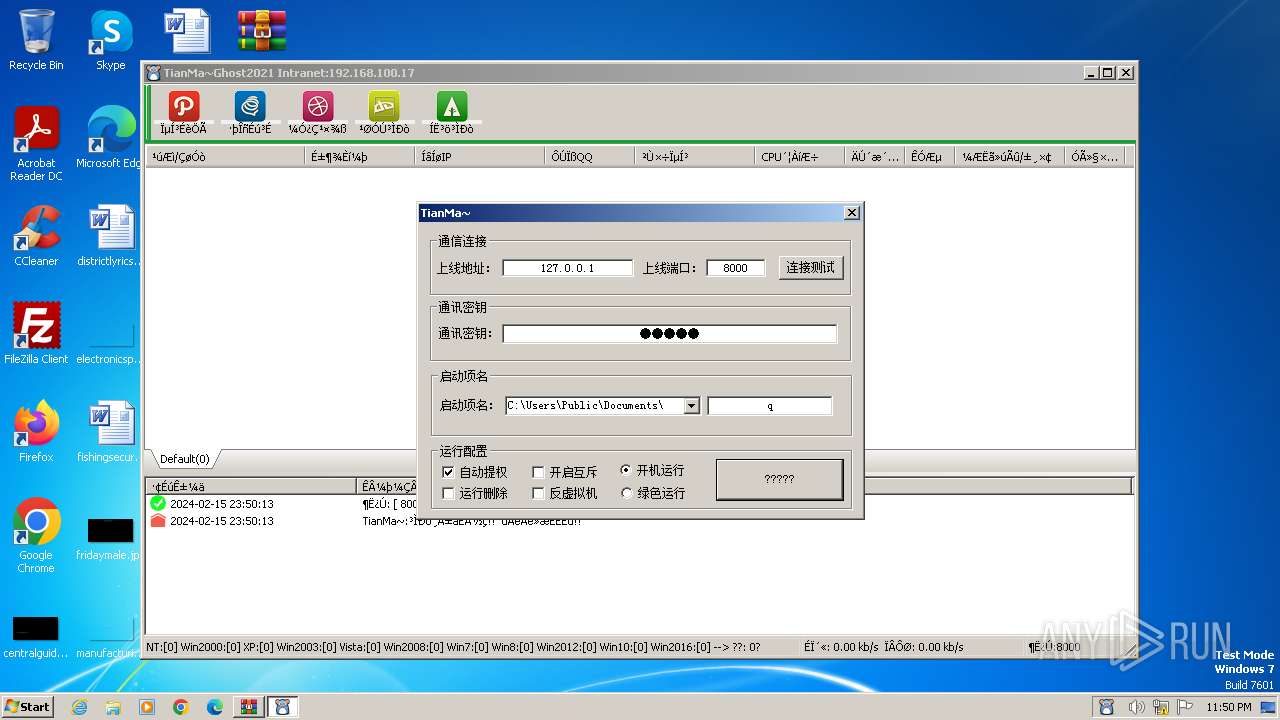Enable the 开启互斥 checkbox
The height and width of the screenshot is (720, 1280).
(538, 472)
